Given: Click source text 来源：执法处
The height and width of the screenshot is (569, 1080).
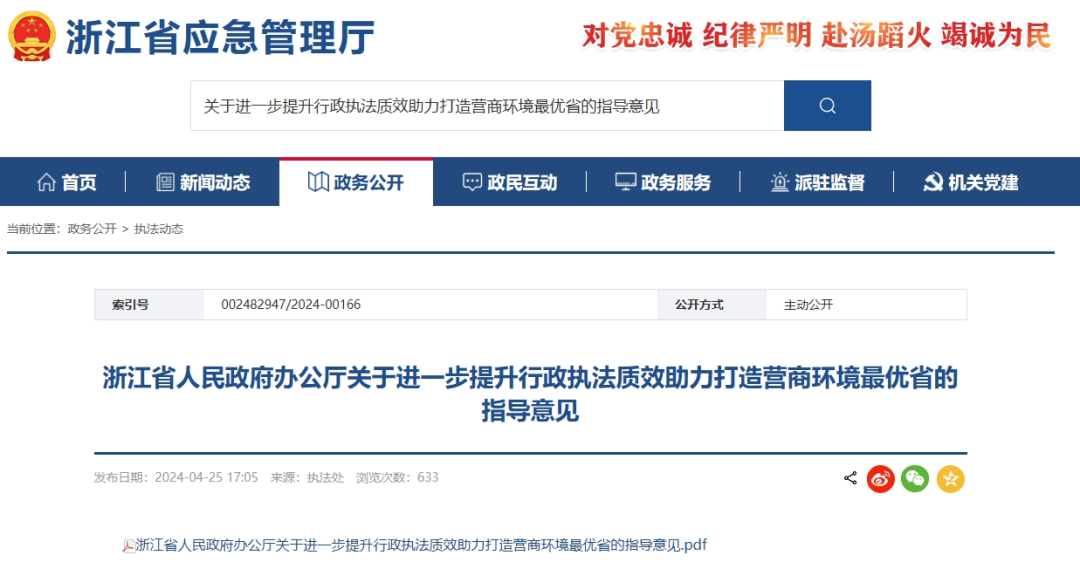Looking at the screenshot, I should 307,477.
